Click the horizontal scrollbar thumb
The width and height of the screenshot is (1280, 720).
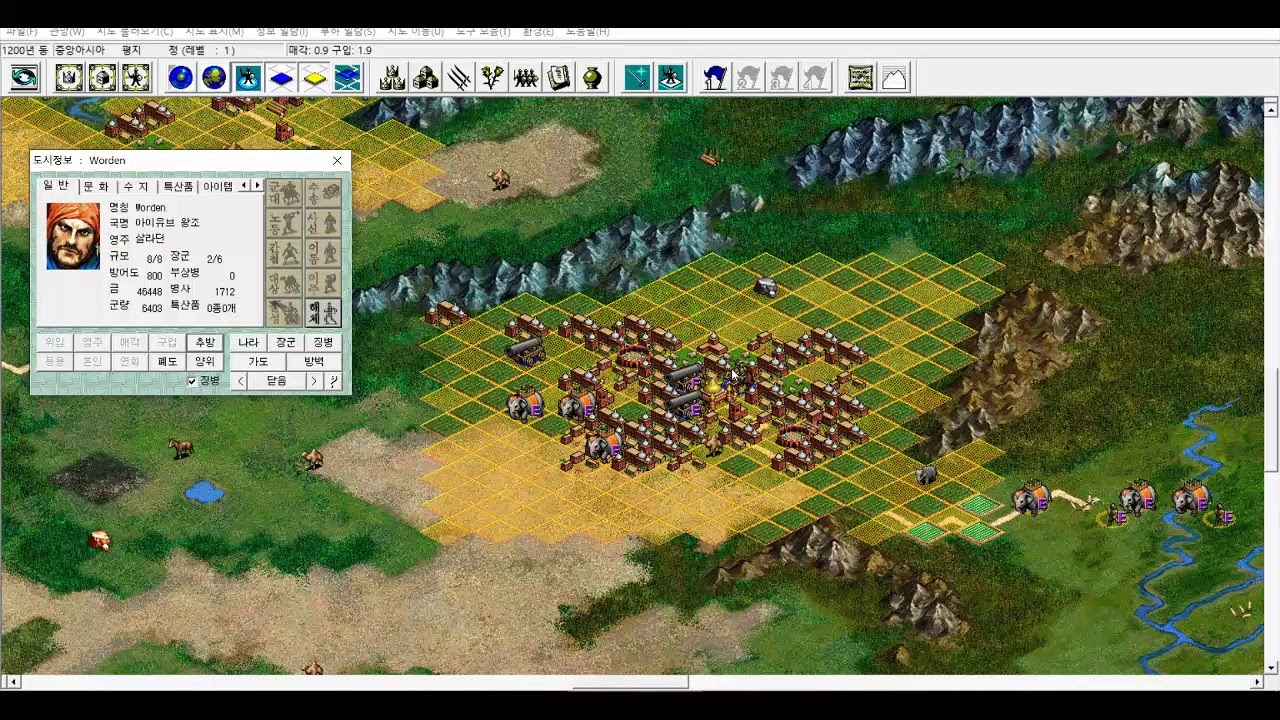[x=629, y=682]
